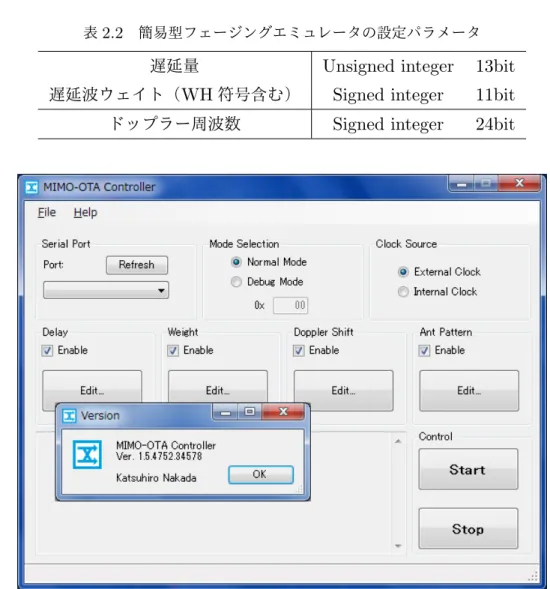This screenshot has width=550, height=589.
Task: Minimize the MIMO-OTA Controller window
Action: pyautogui.click(x=461, y=184)
